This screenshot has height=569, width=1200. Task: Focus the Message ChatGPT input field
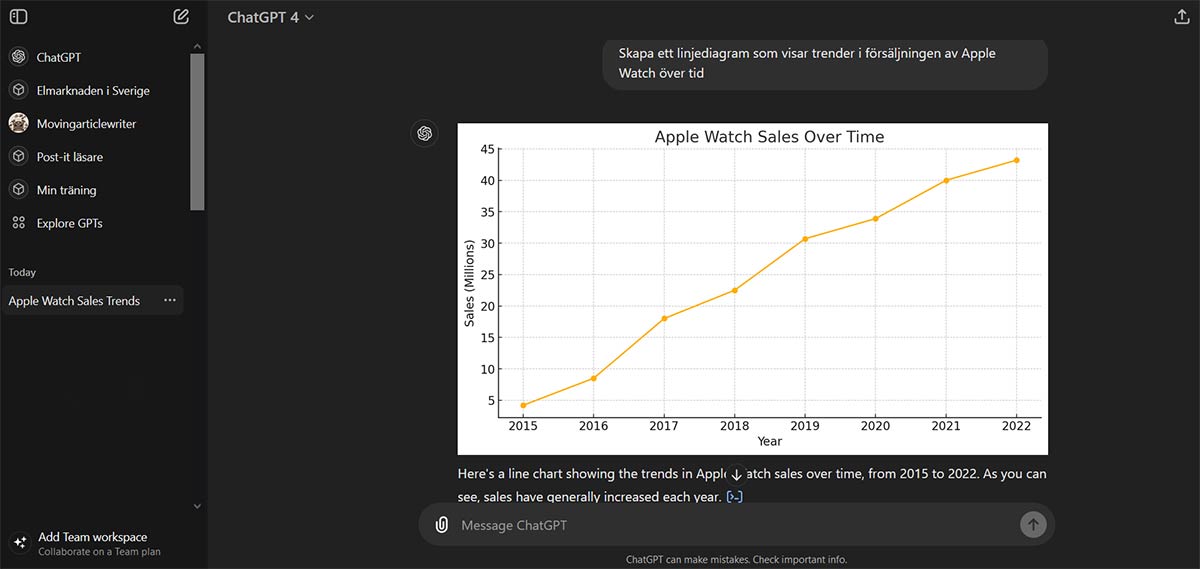[736, 525]
